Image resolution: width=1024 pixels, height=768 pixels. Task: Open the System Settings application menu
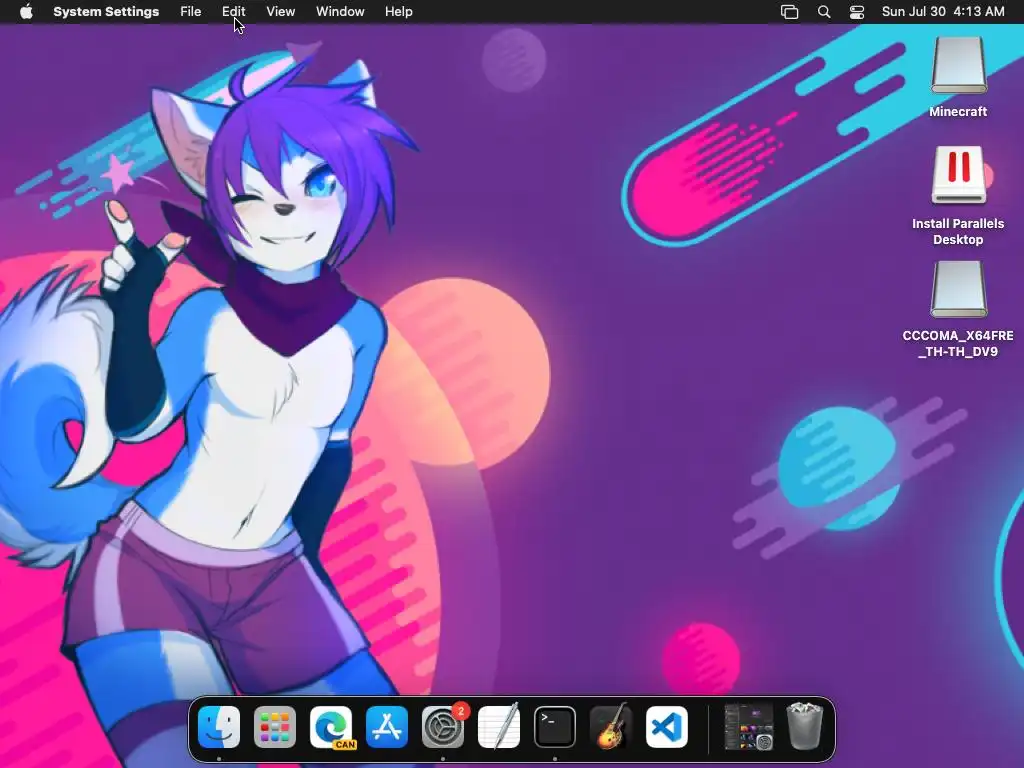pyautogui.click(x=106, y=12)
